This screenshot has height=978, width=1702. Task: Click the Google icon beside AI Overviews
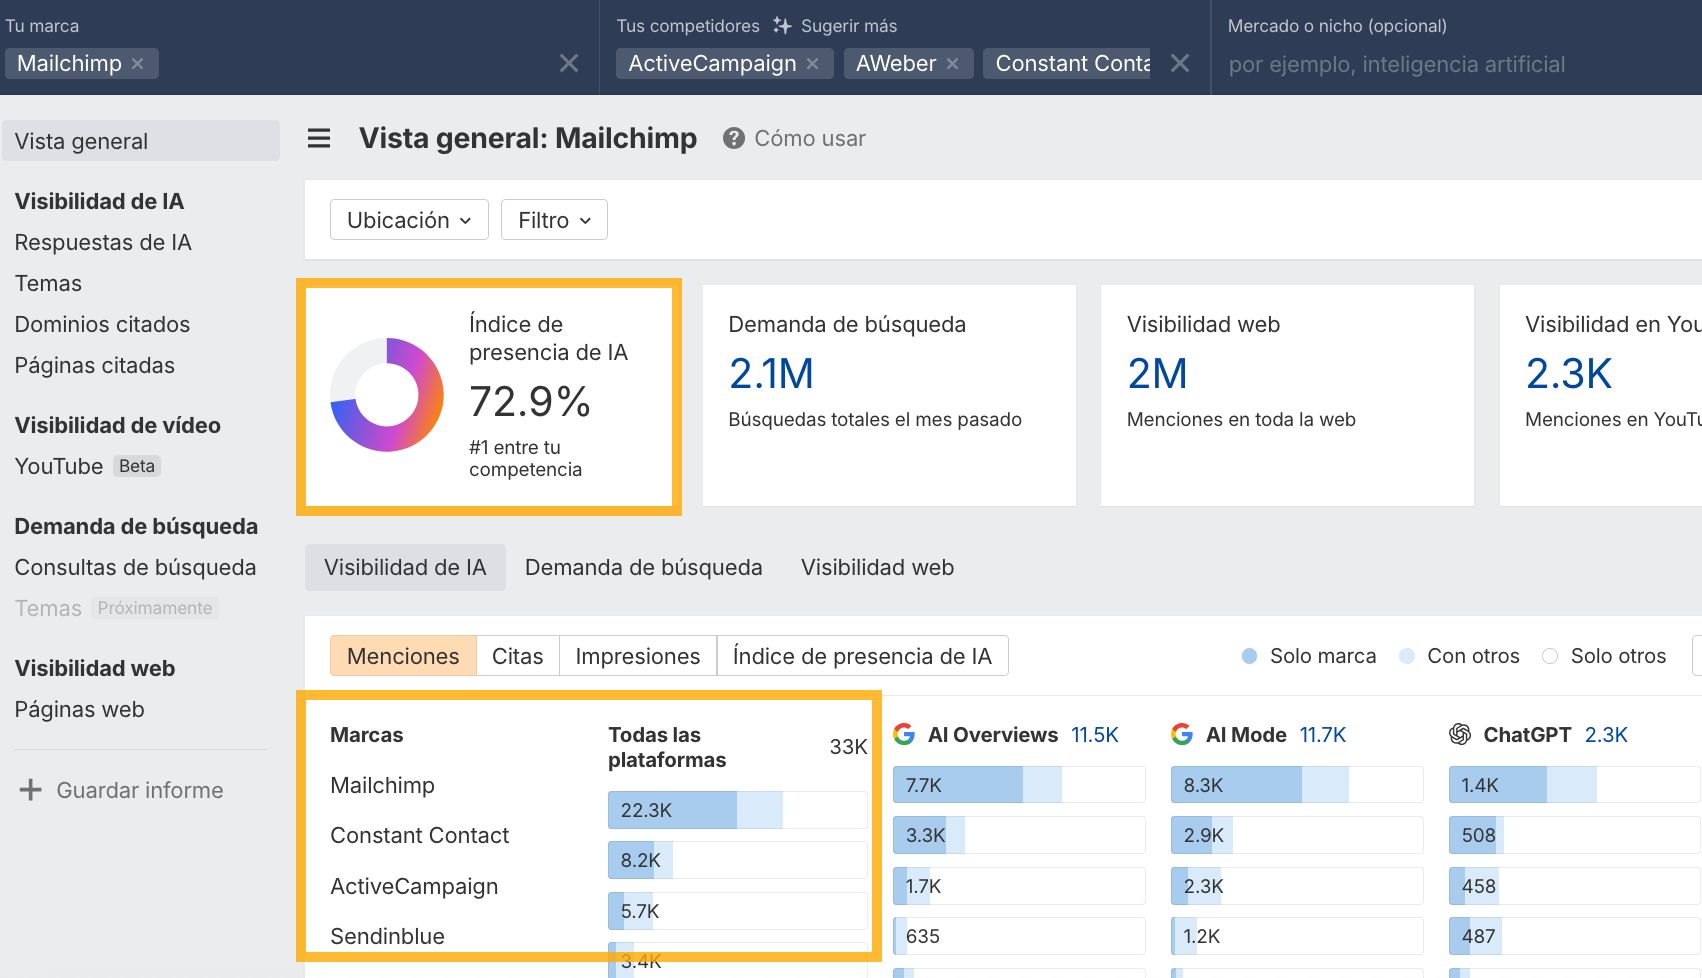pos(904,734)
